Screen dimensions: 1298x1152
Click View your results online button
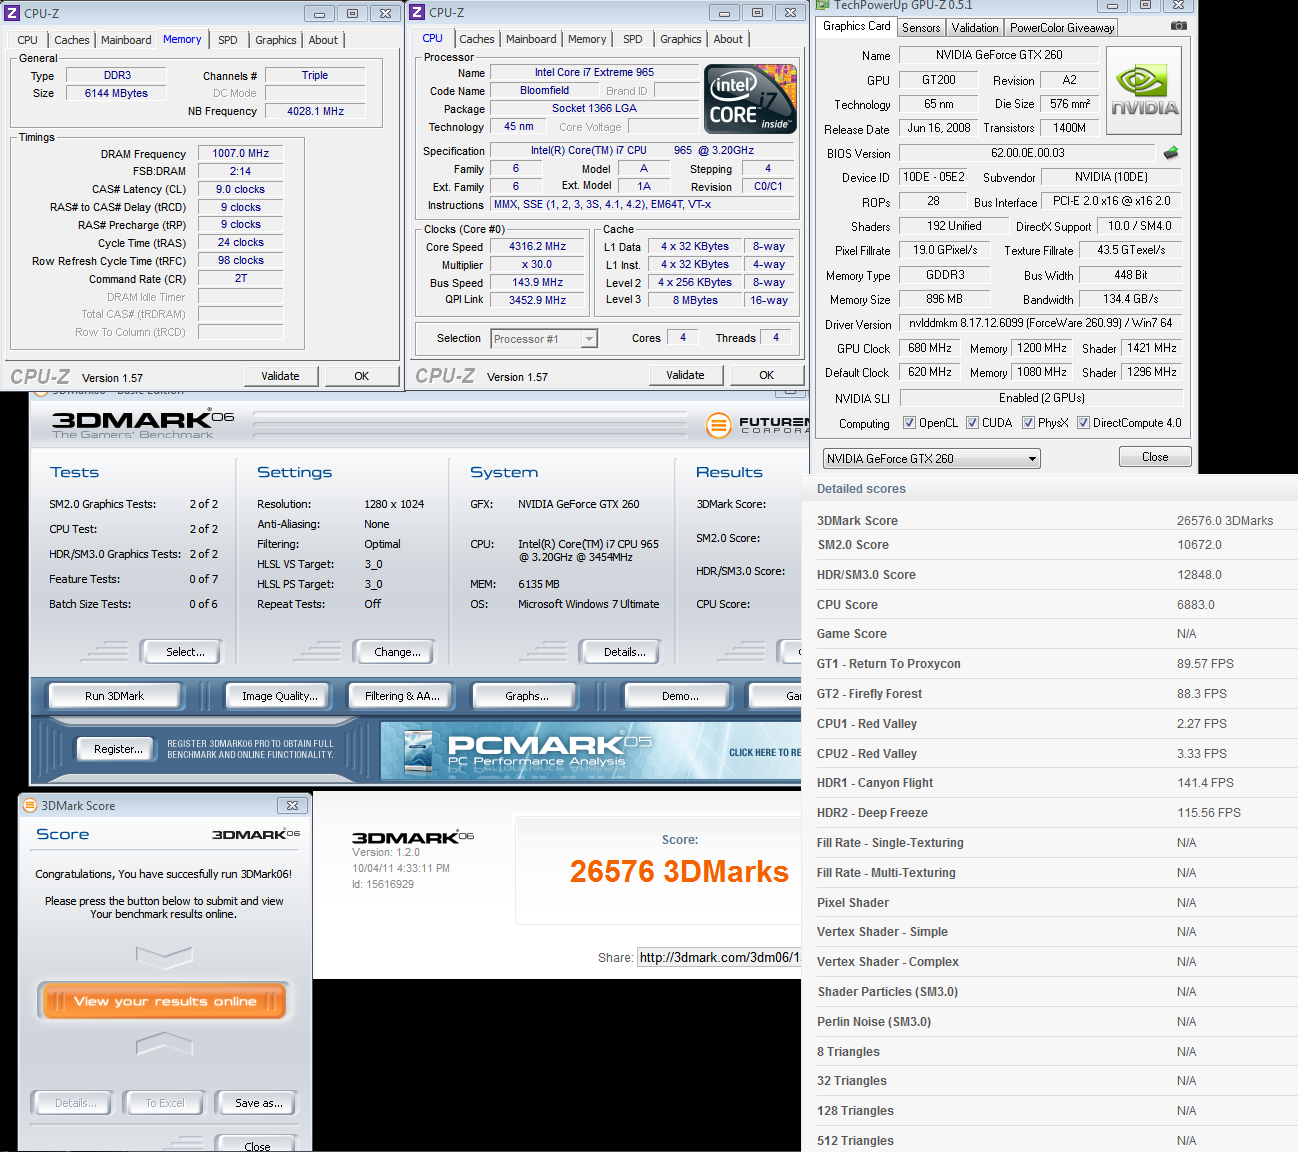[x=165, y=1001]
